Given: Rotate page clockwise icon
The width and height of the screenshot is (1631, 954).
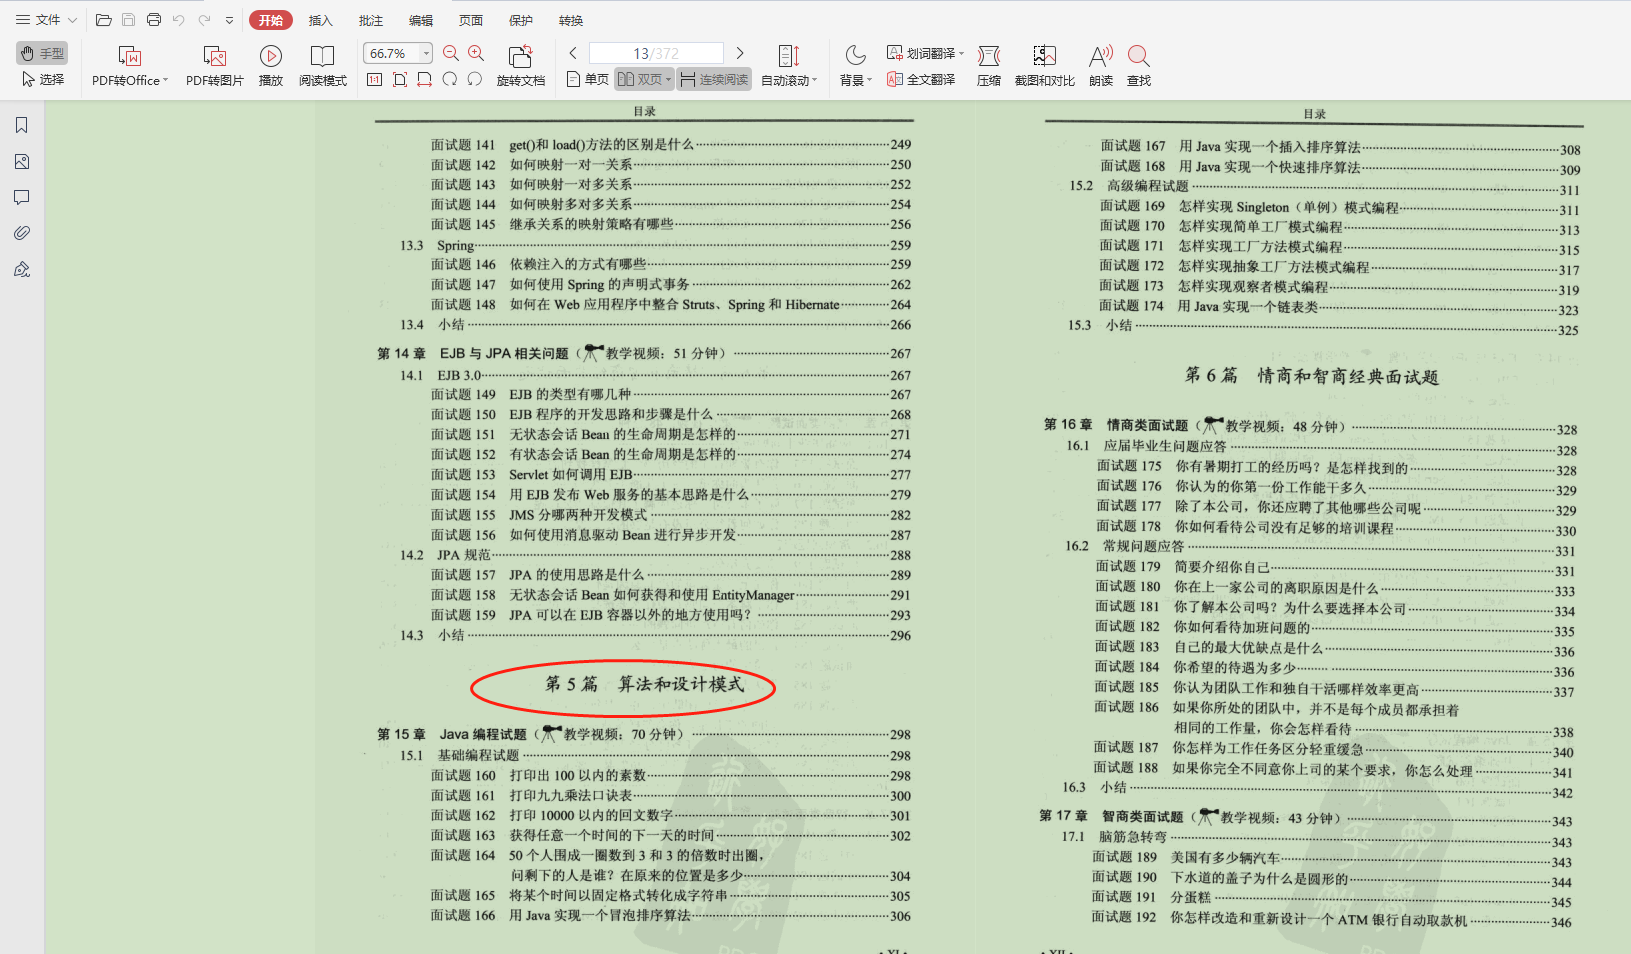Looking at the screenshot, I should [x=449, y=79].
